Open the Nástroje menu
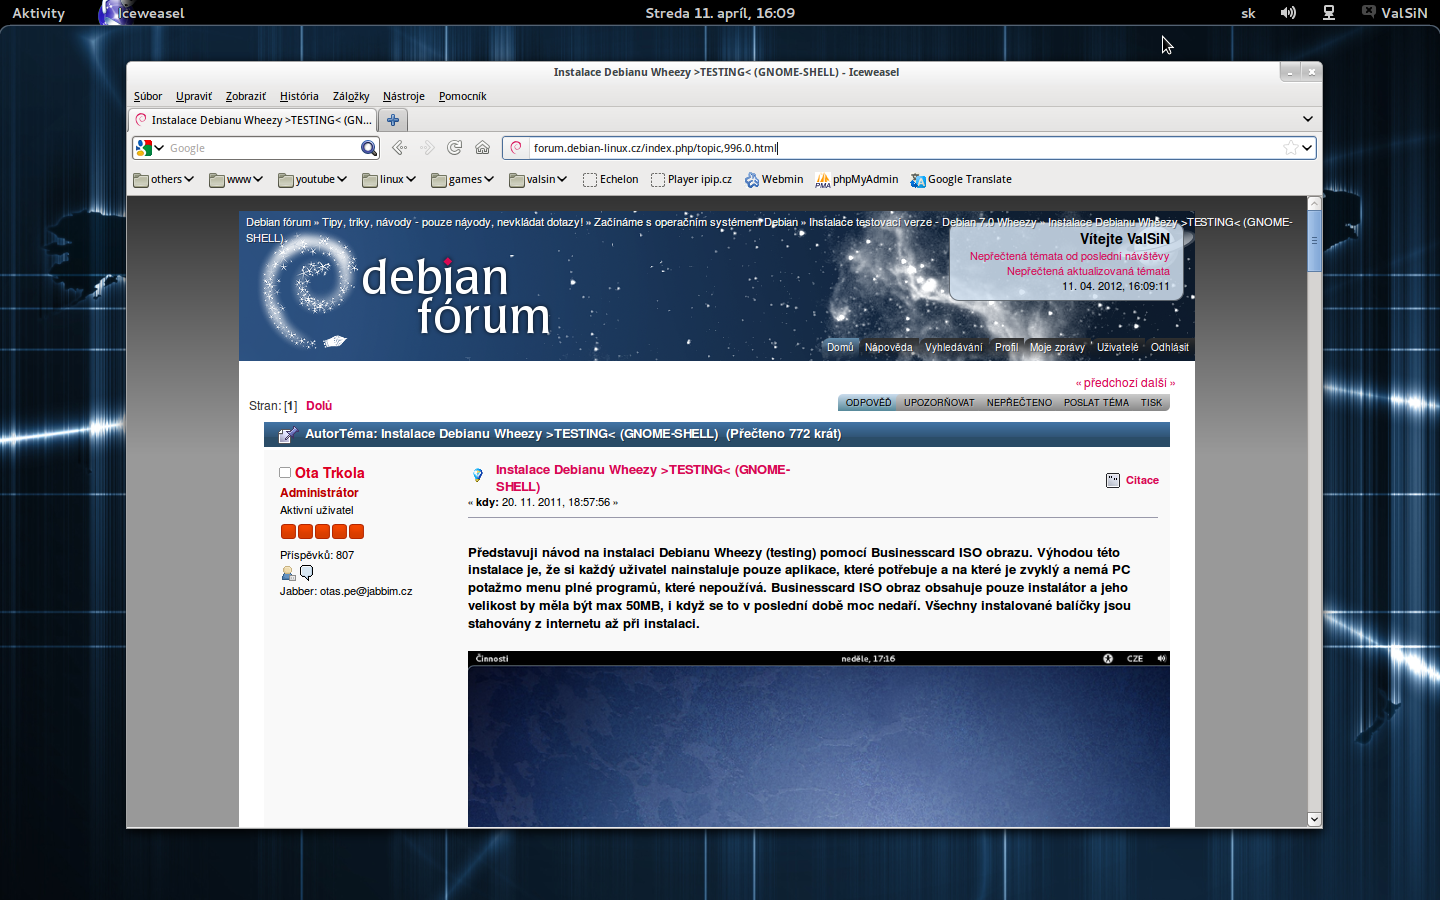 [403, 97]
